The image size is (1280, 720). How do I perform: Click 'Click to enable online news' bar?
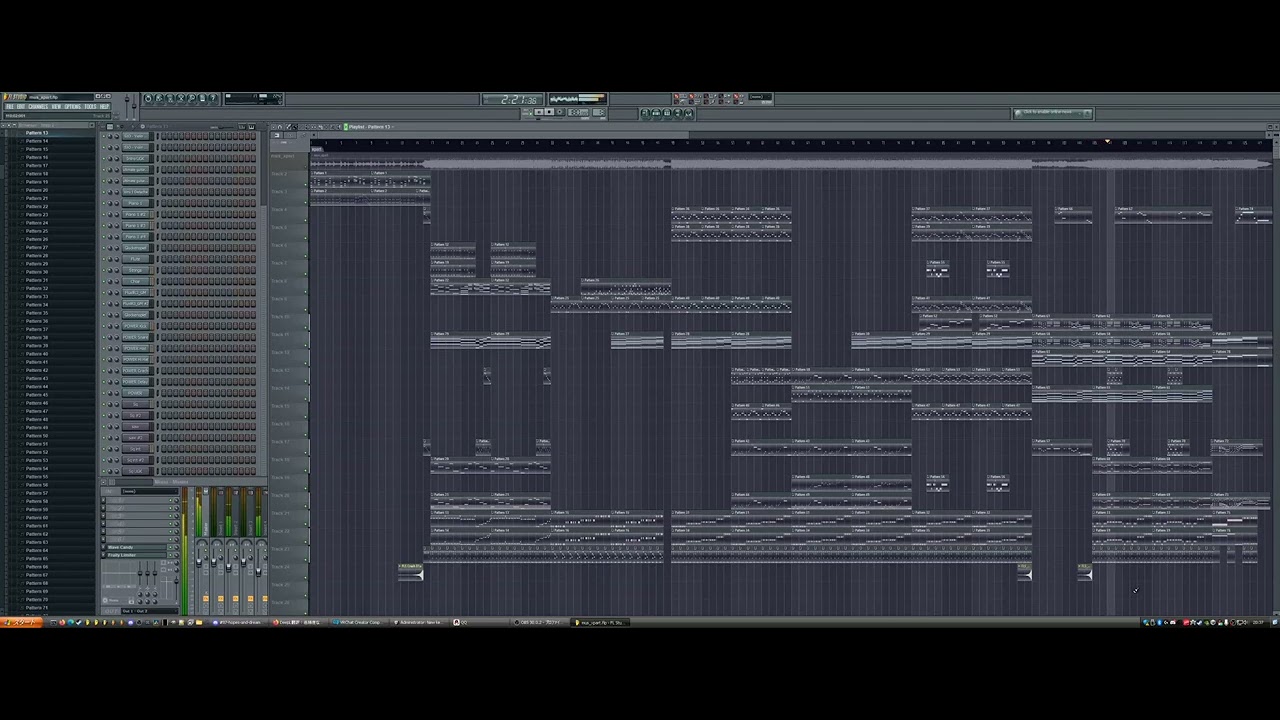(x=1052, y=112)
